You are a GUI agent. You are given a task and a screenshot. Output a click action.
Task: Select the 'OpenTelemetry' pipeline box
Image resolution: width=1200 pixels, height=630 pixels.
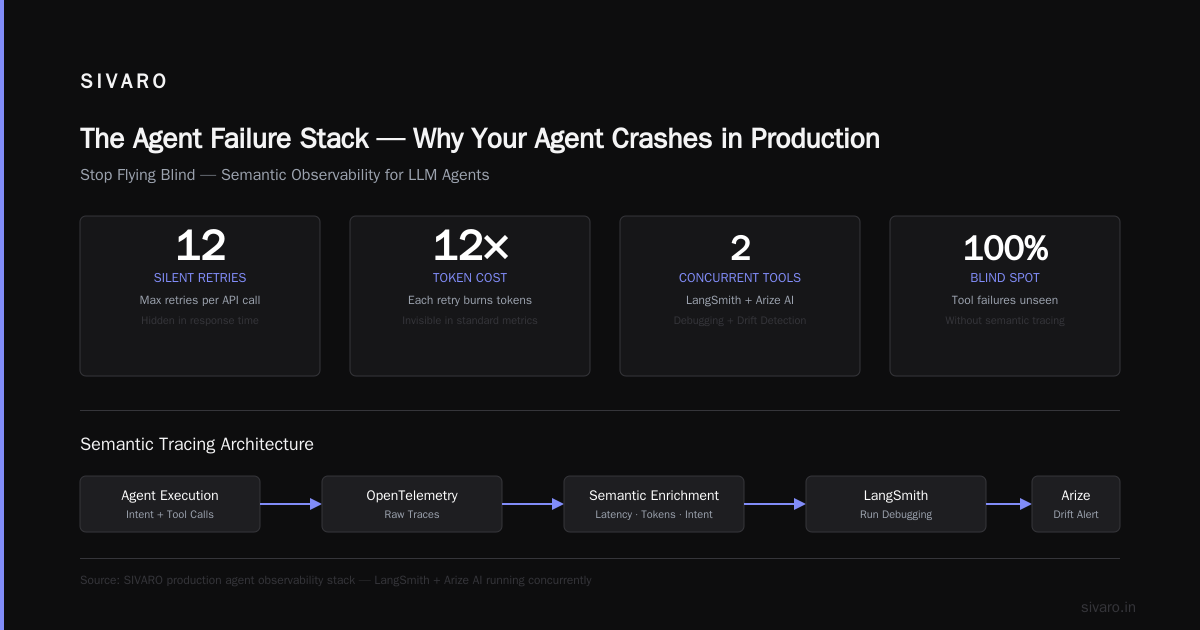coord(412,504)
